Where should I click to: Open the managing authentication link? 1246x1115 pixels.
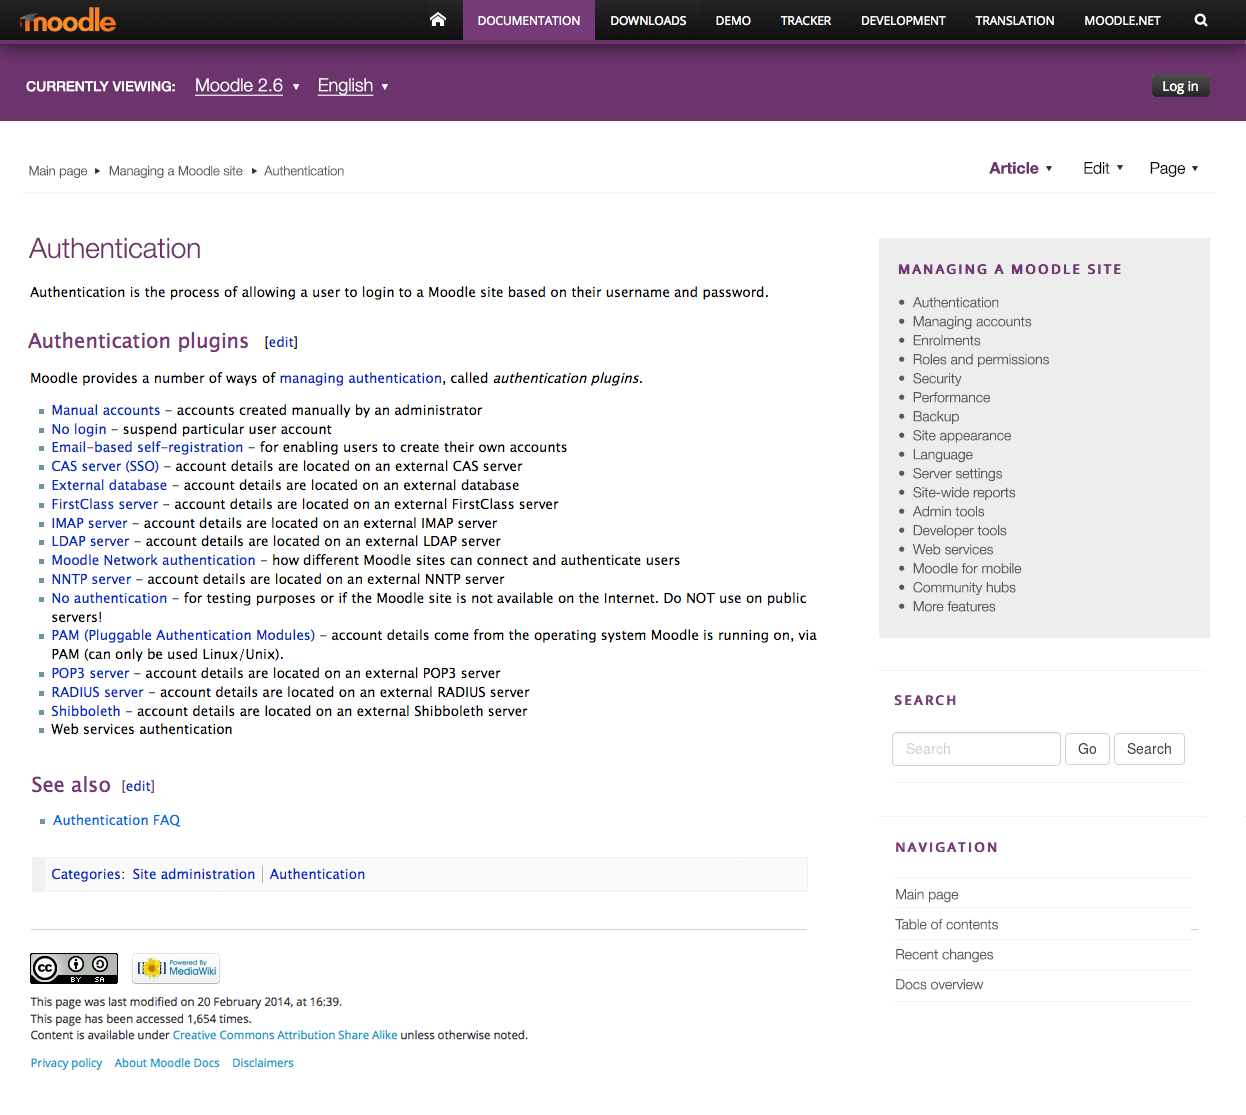click(360, 378)
